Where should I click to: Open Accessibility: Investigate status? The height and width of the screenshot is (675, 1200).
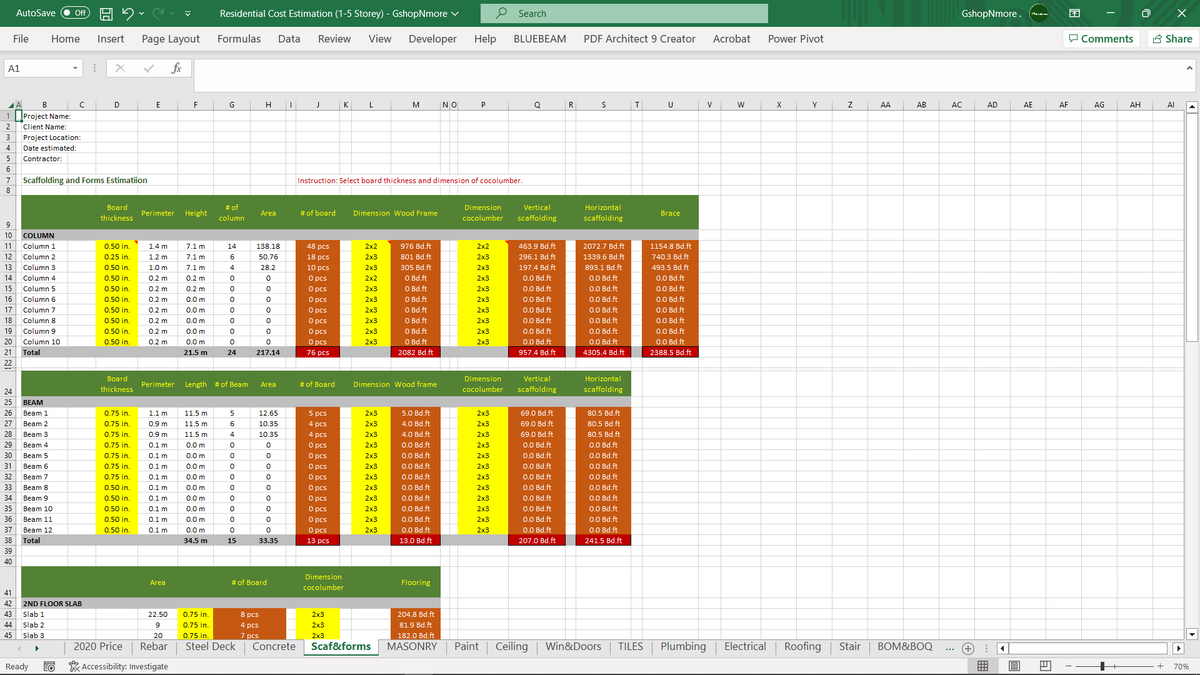pos(118,666)
